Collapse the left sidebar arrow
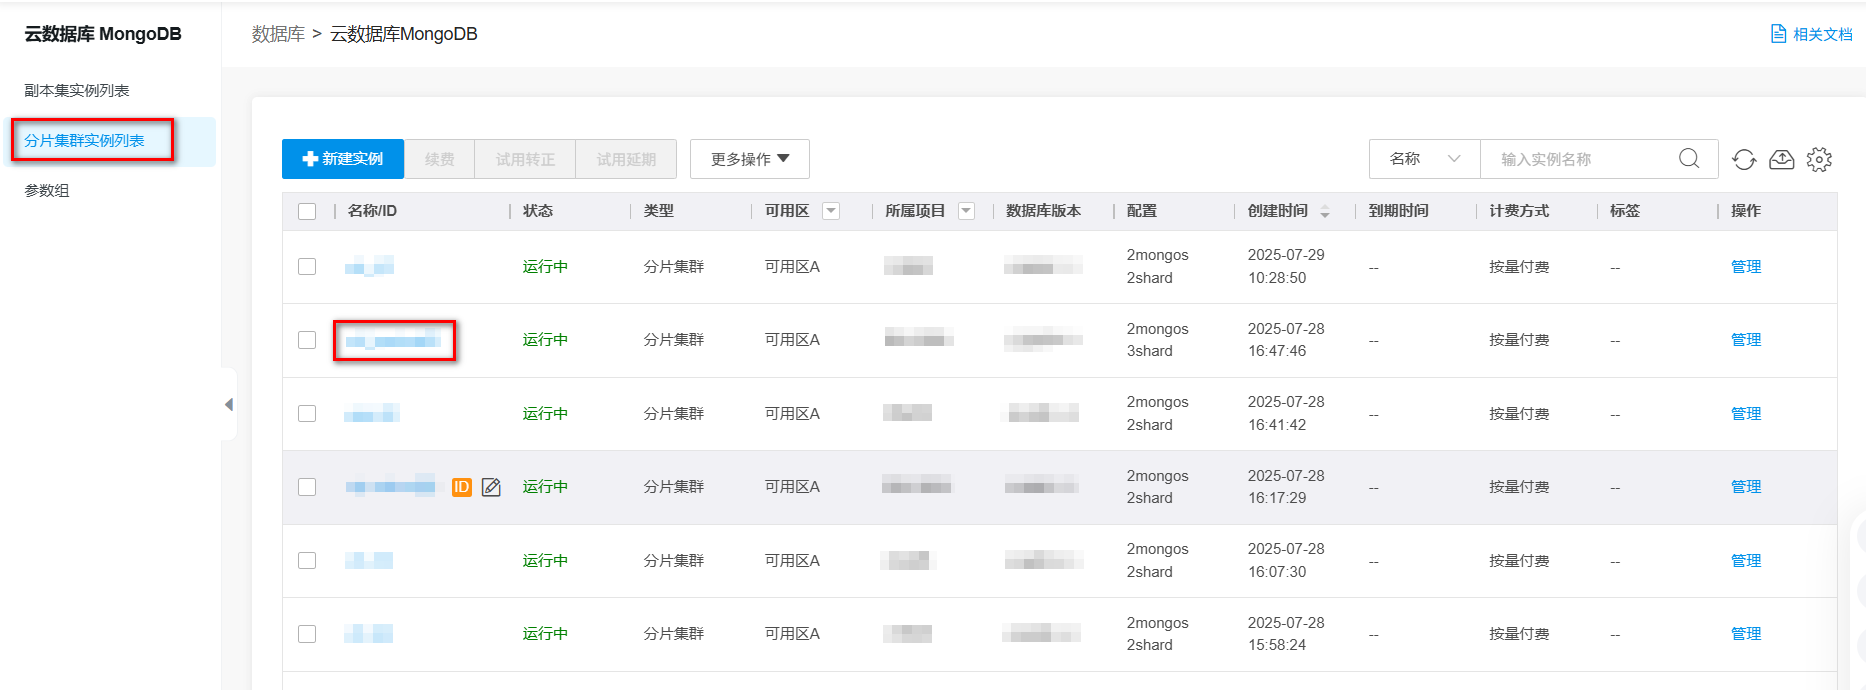 229,404
